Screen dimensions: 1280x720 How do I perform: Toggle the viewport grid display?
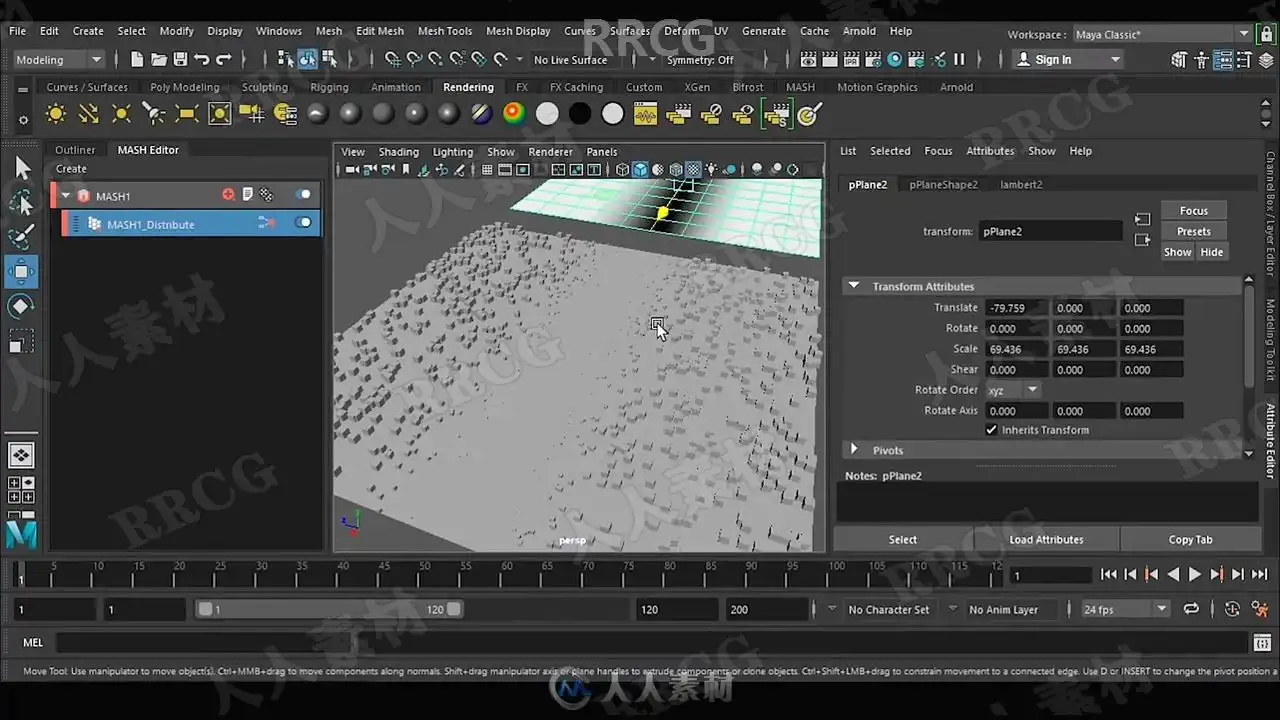pos(487,170)
